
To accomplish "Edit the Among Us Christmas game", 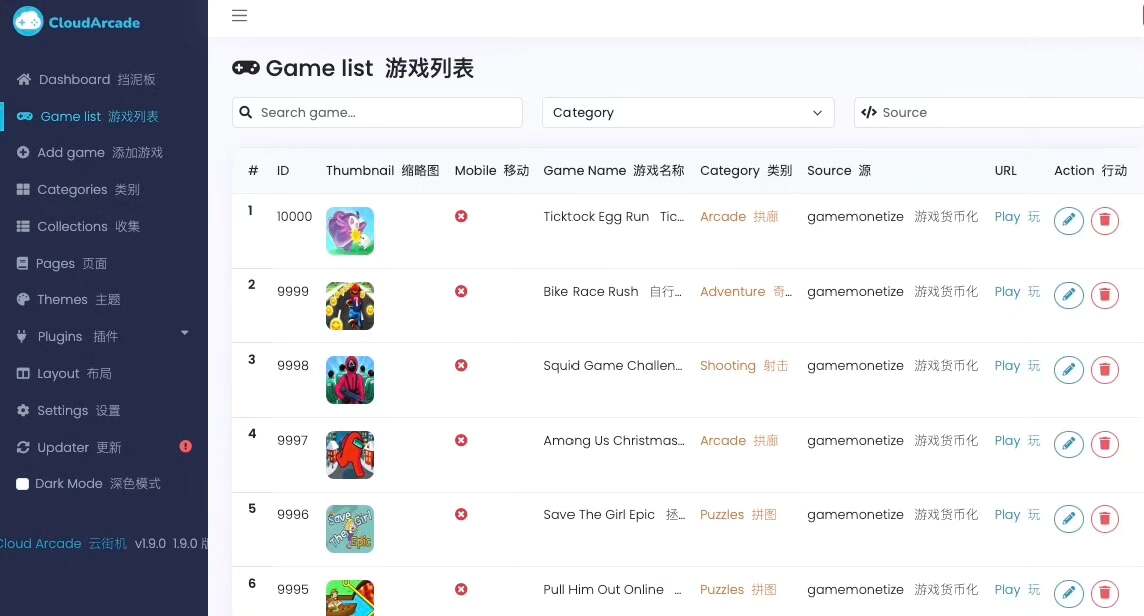I will (x=1068, y=444).
